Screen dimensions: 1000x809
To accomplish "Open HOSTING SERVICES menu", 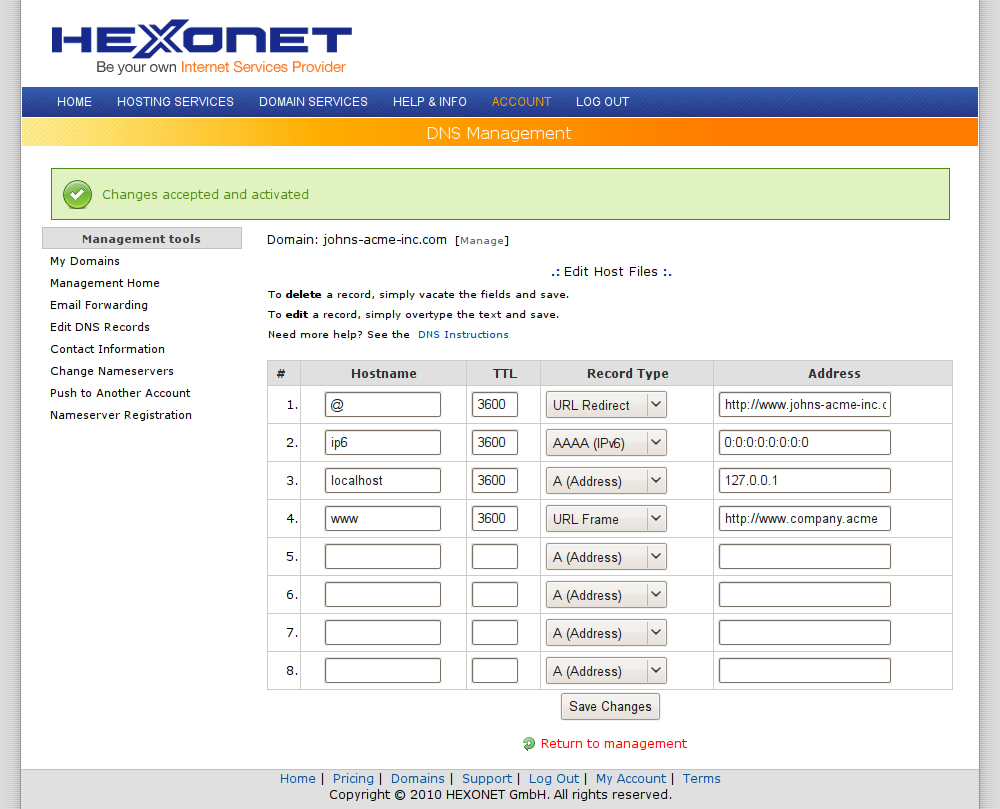I will coord(175,102).
